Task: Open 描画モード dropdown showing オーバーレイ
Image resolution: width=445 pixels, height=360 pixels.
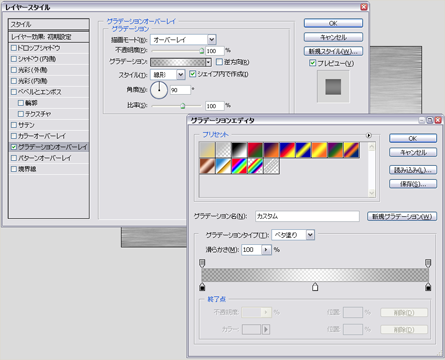Action: [x=183, y=40]
